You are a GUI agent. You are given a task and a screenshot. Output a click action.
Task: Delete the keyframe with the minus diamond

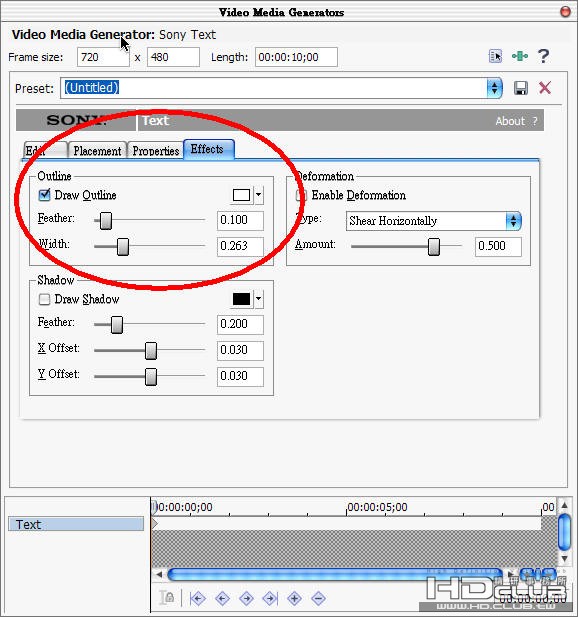pyautogui.click(x=318, y=598)
